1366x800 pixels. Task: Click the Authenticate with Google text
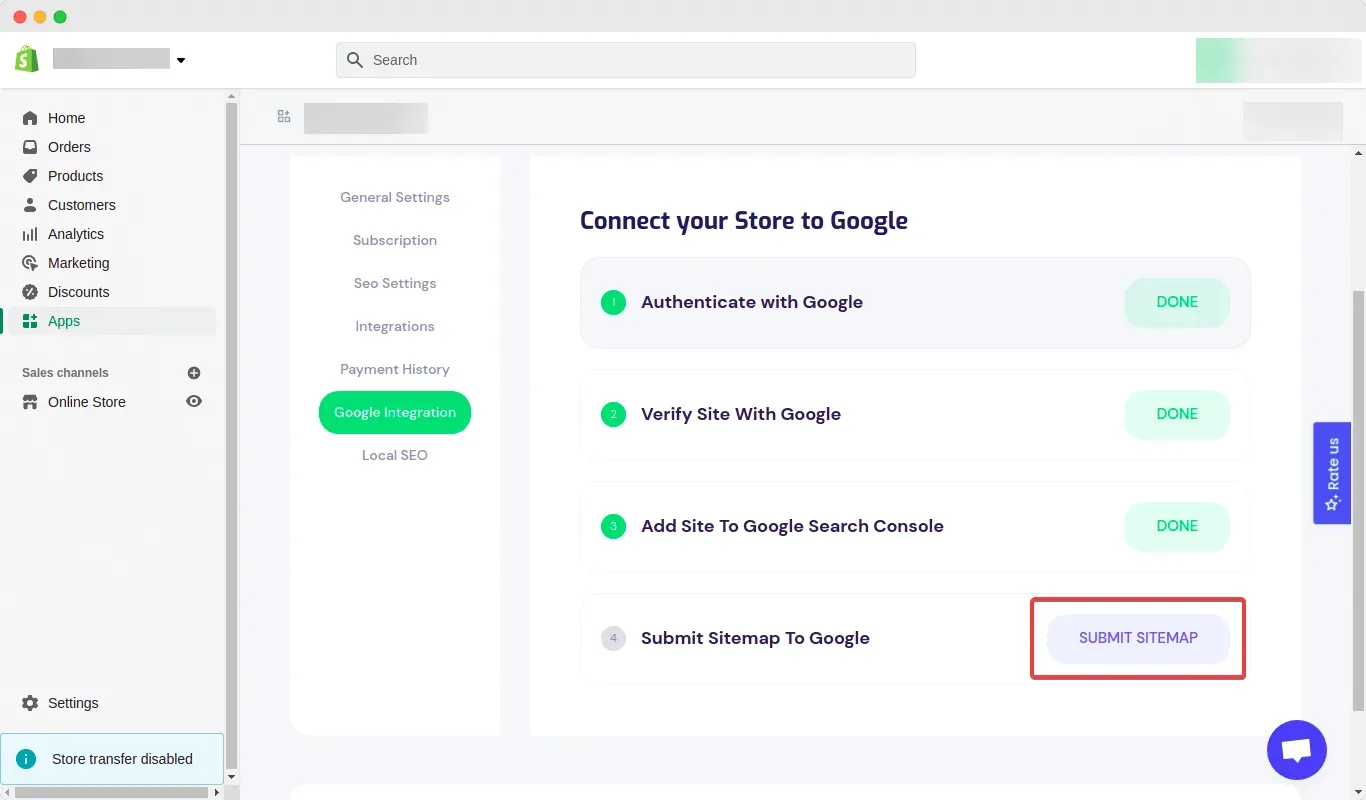tap(752, 302)
